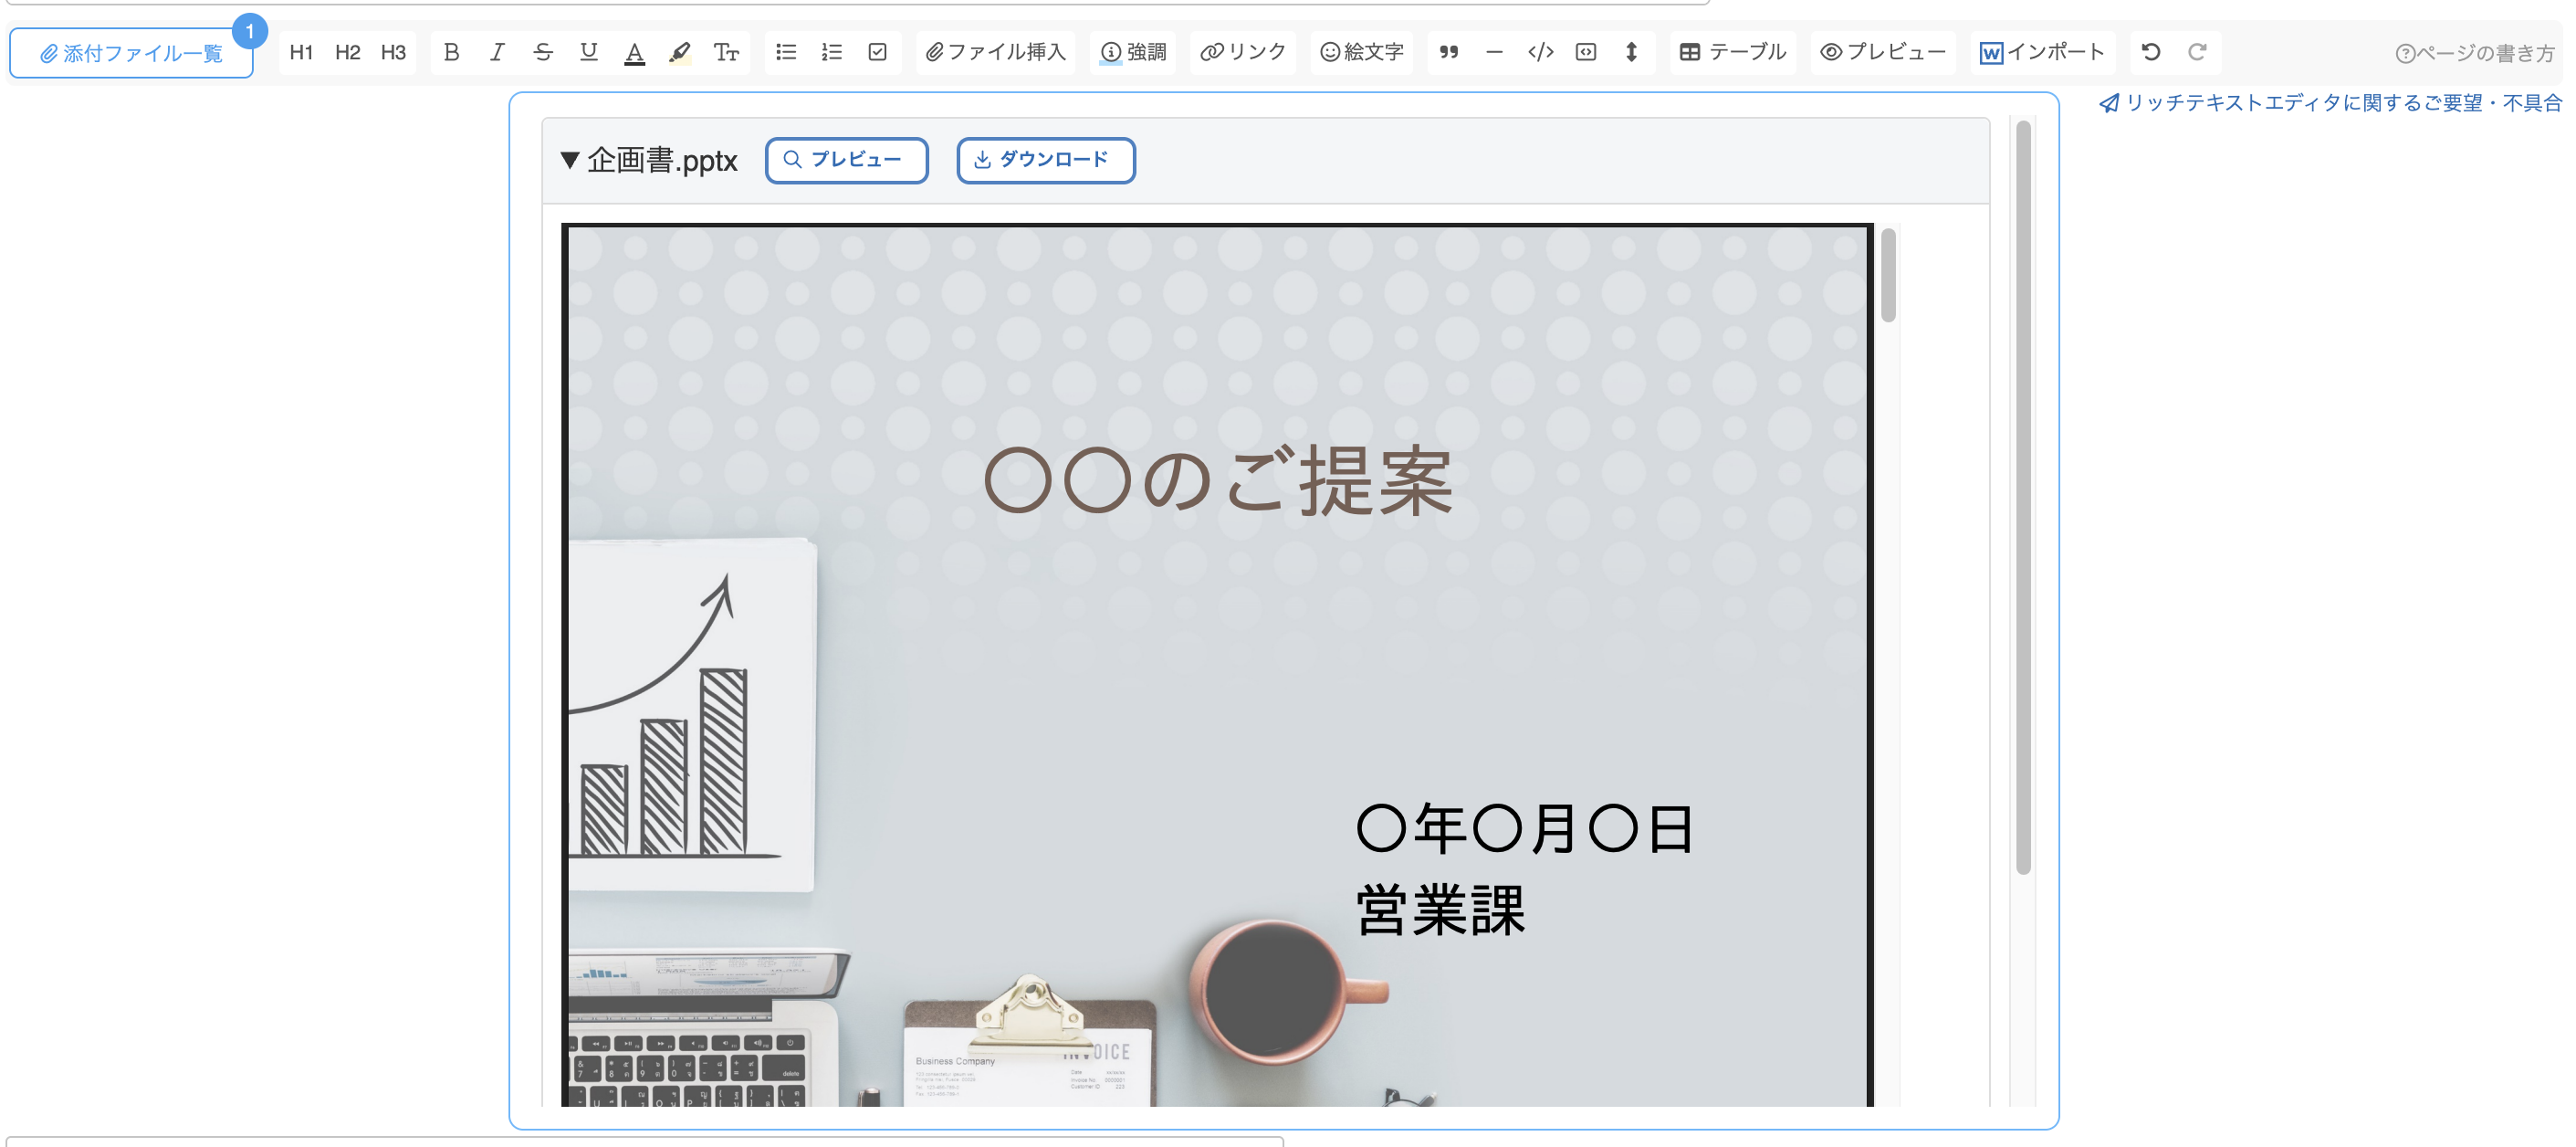
Task: Download 企画書.pptx via ダウンロード button
Action: [1045, 160]
